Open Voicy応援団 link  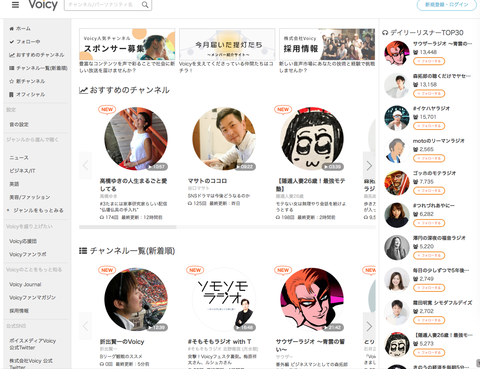tap(23, 241)
